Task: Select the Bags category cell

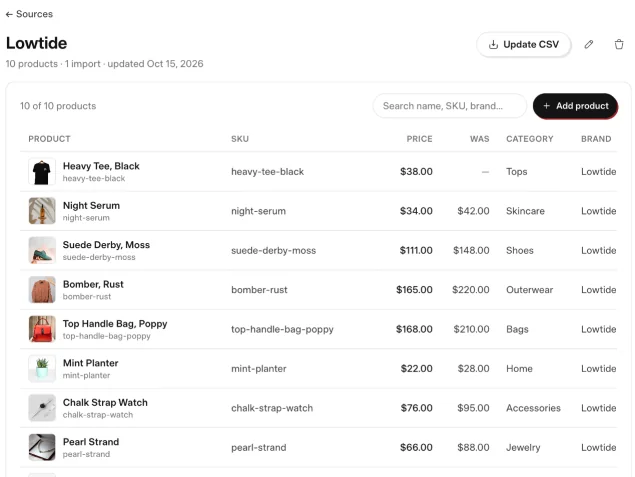Action: (x=517, y=329)
